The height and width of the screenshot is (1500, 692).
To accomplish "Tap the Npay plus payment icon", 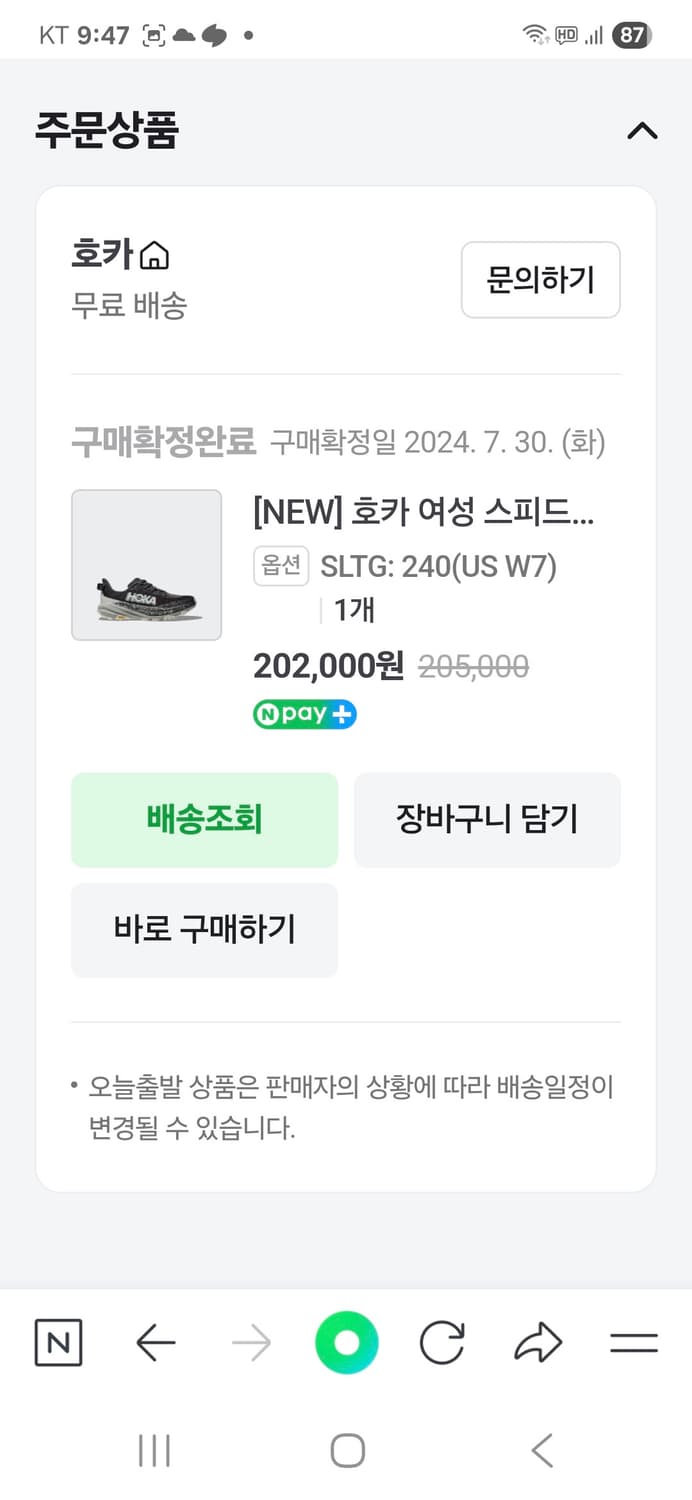I will [x=304, y=714].
